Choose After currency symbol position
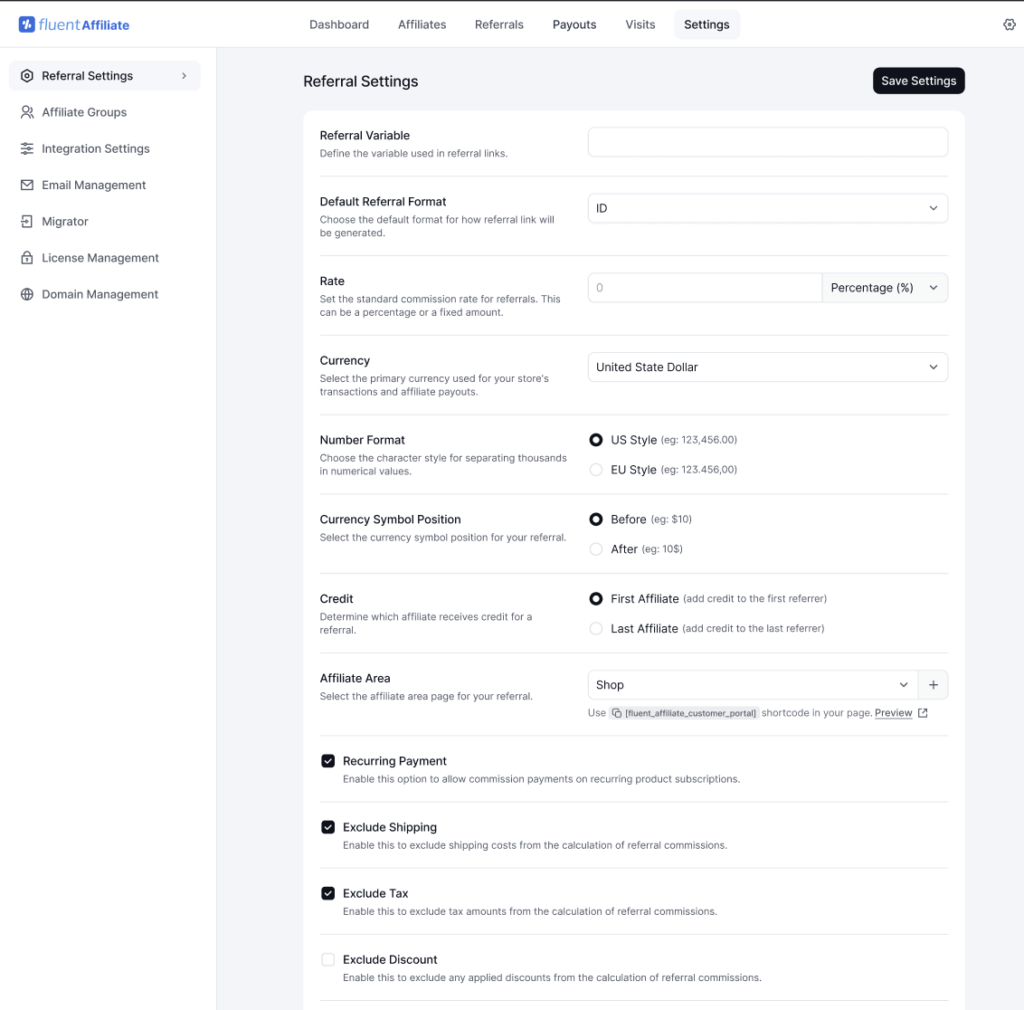The width and height of the screenshot is (1024, 1010). tap(596, 549)
